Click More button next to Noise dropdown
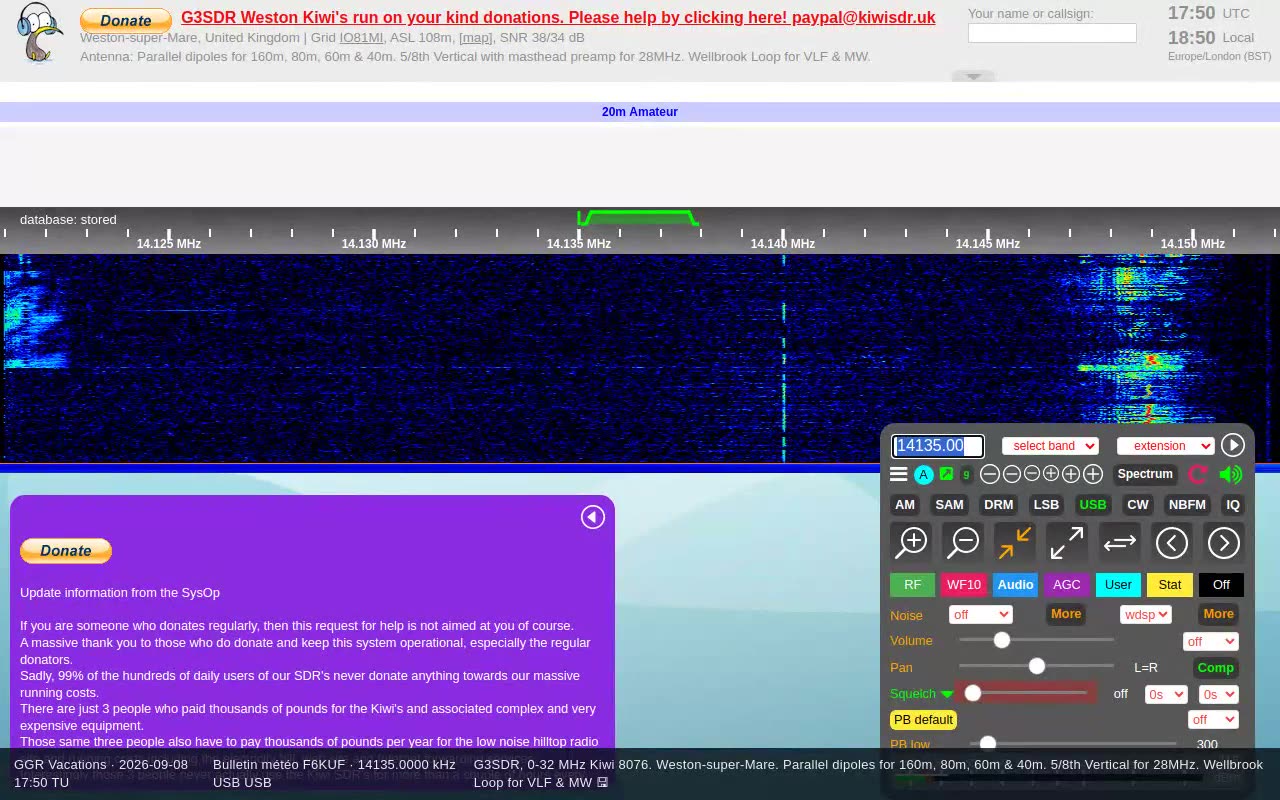 (x=1066, y=614)
